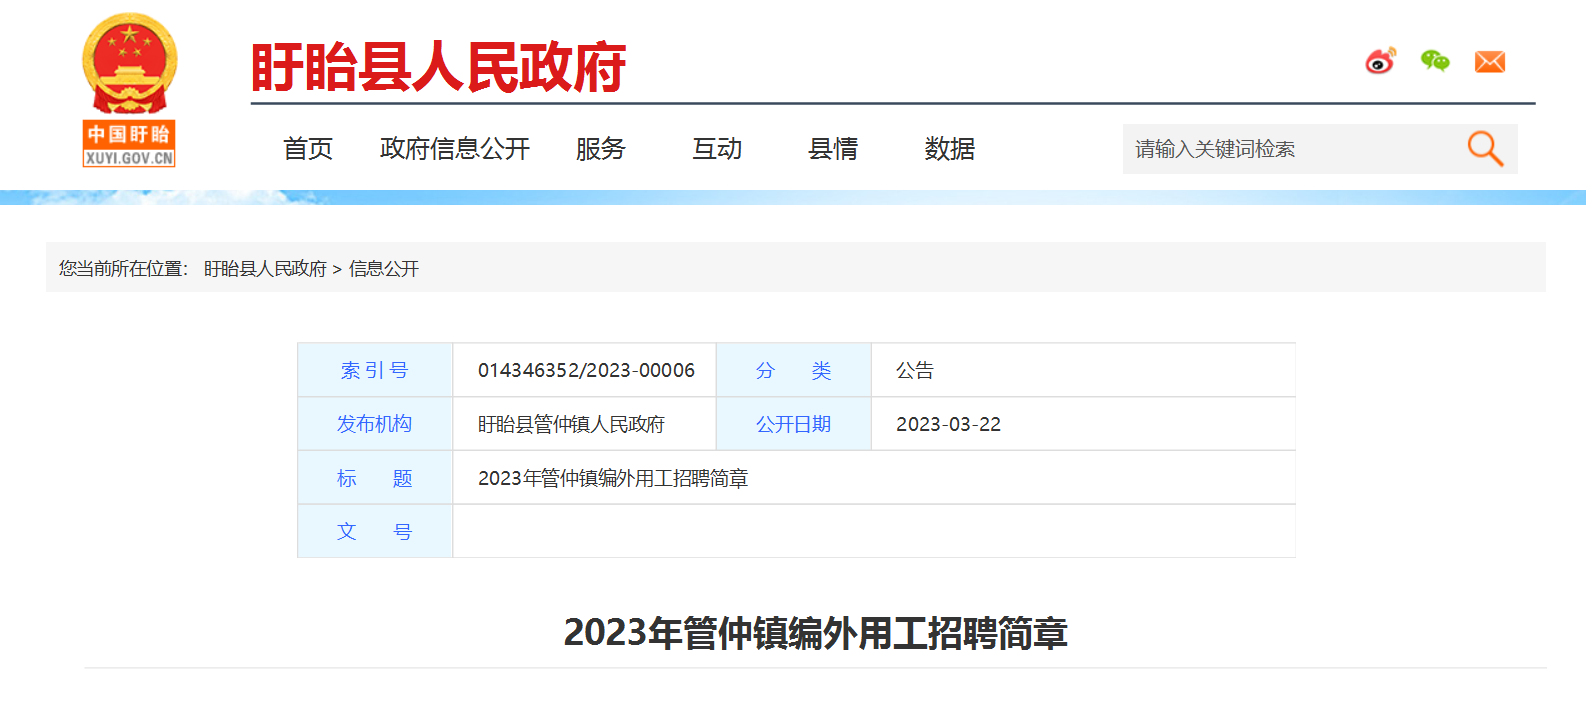
Task: Click the index number 014346352/2023-00006
Action: (586, 371)
